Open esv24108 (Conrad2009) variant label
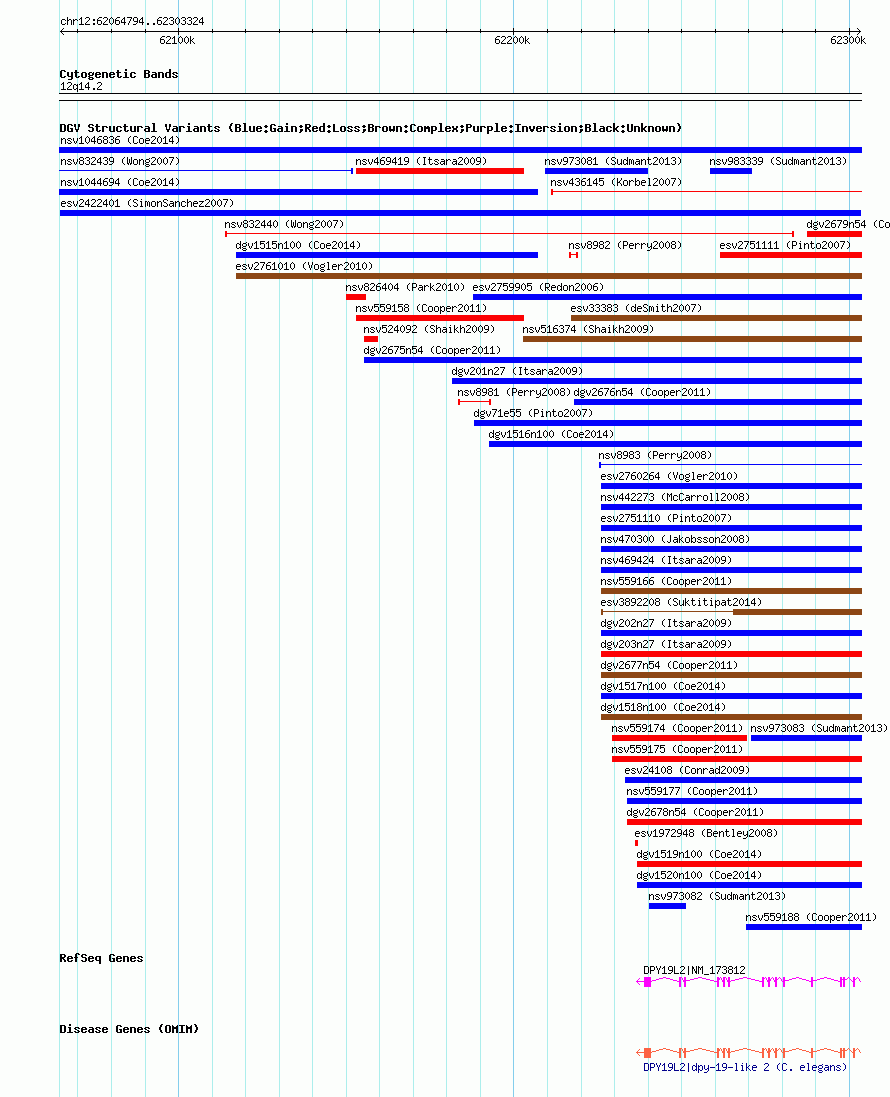This screenshot has width=890, height=1097. tap(687, 770)
